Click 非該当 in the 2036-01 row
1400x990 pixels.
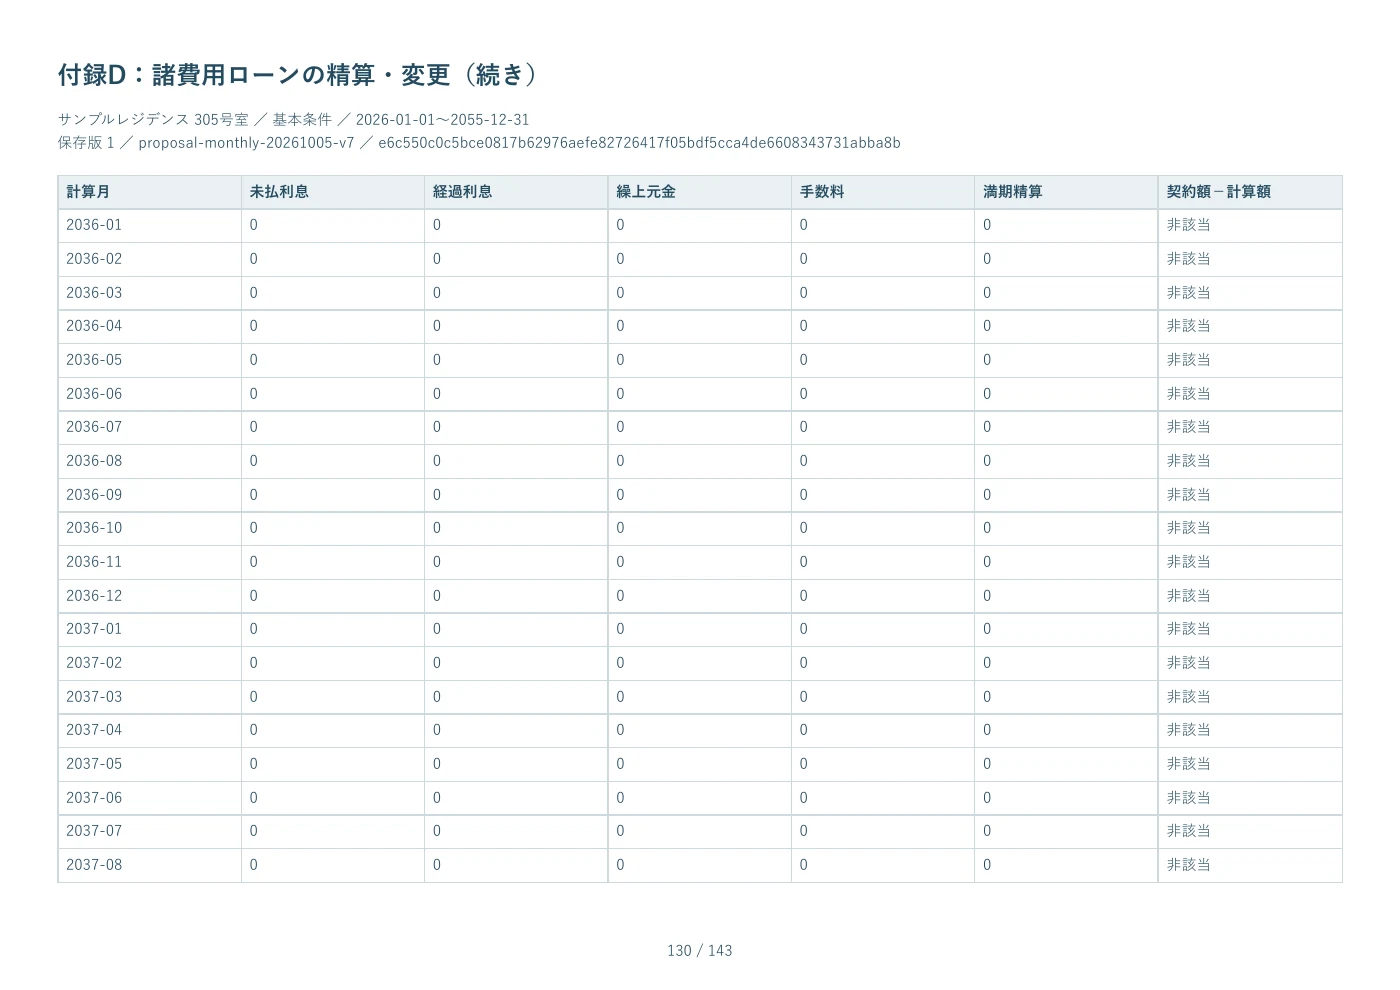tap(1188, 226)
